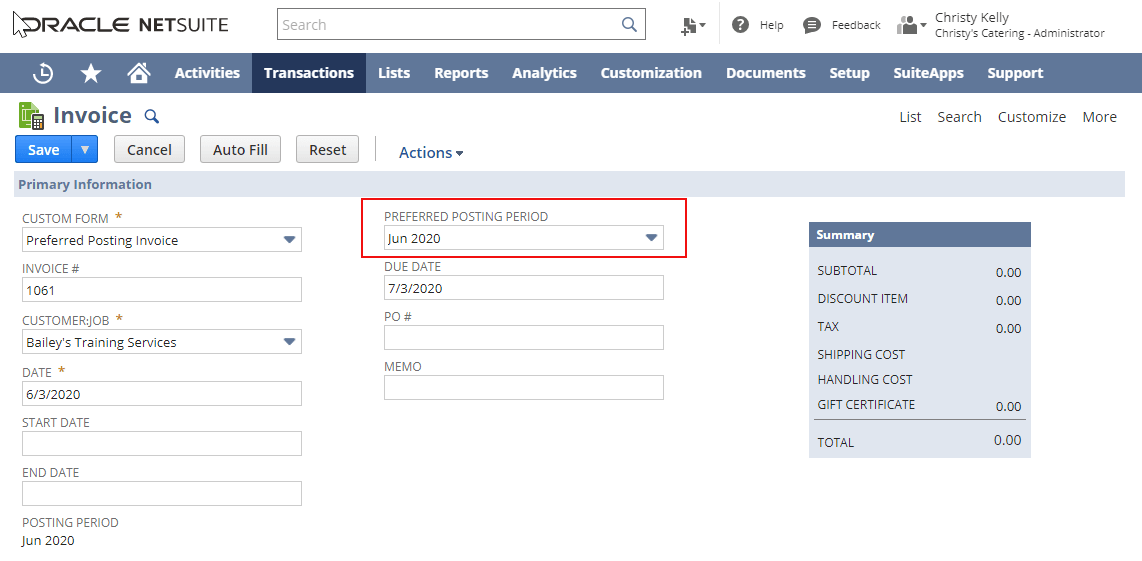Click the SUBTOTAL label in Summary
1142x561 pixels.
click(x=847, y=270)
